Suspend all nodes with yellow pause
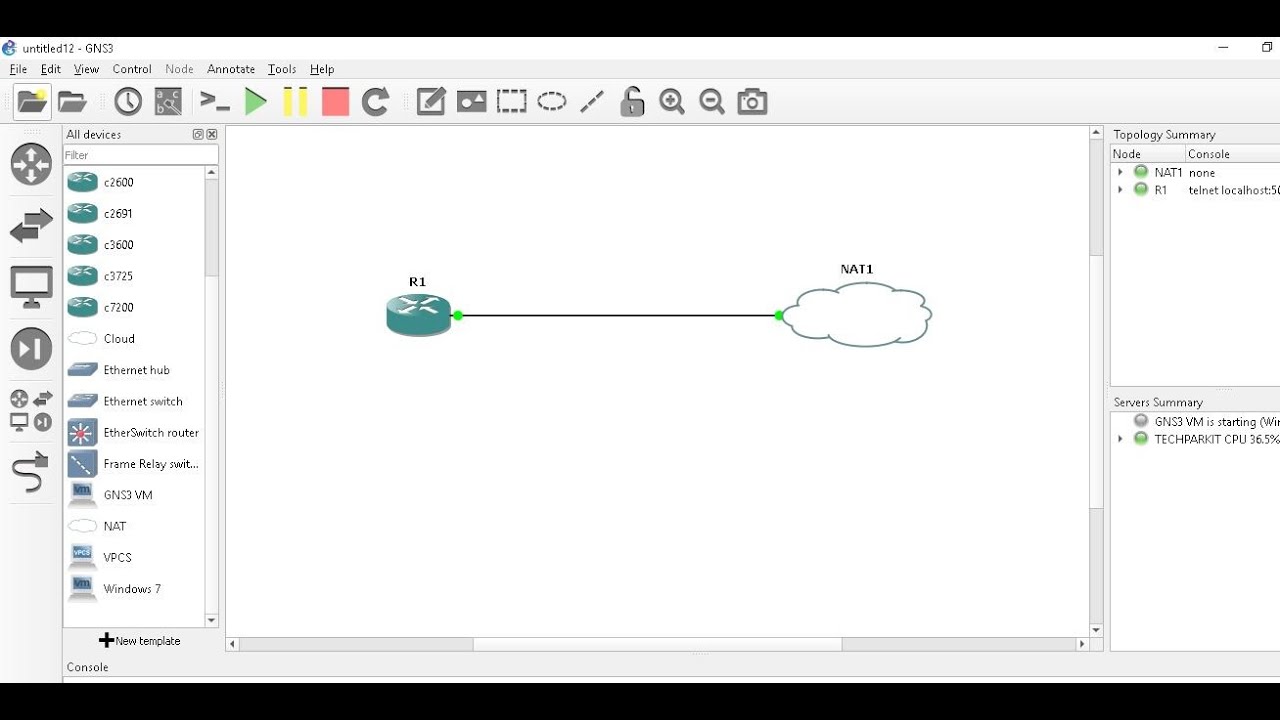This screenshot has height=720, width=1280. [295, 101]
